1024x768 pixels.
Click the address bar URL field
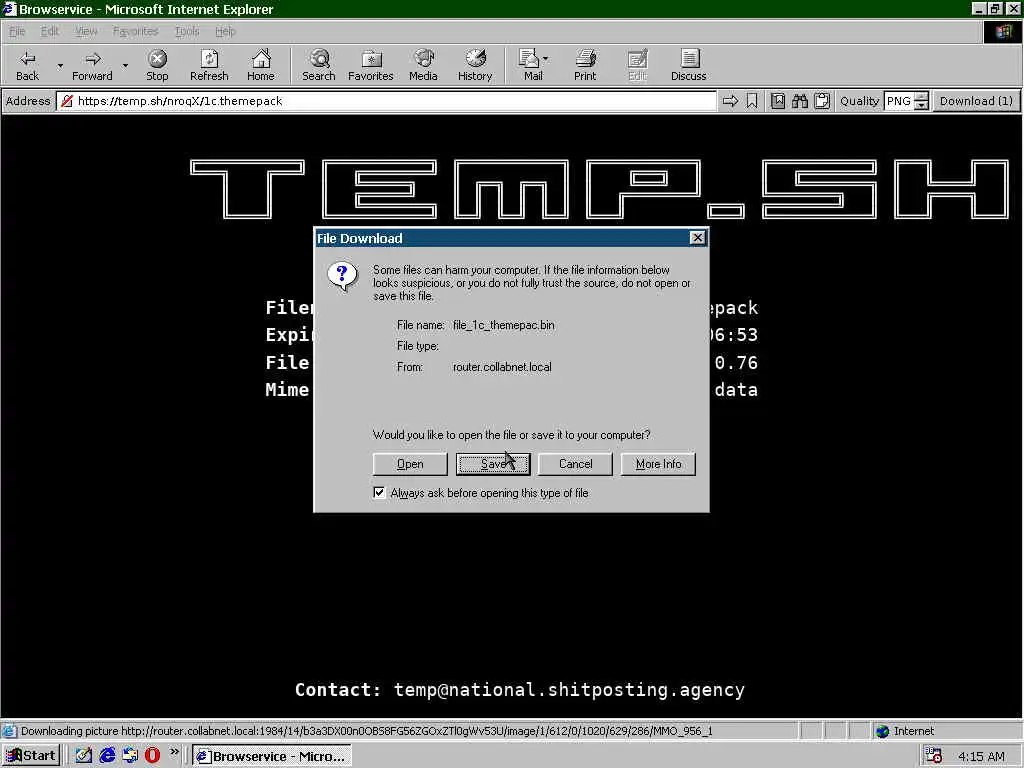pos(387,101)
